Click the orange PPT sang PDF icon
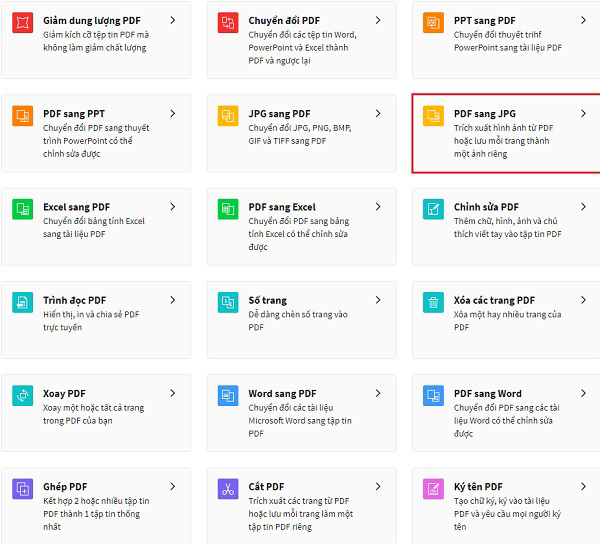This screenshot has height=544, width=600. point(433,23)
